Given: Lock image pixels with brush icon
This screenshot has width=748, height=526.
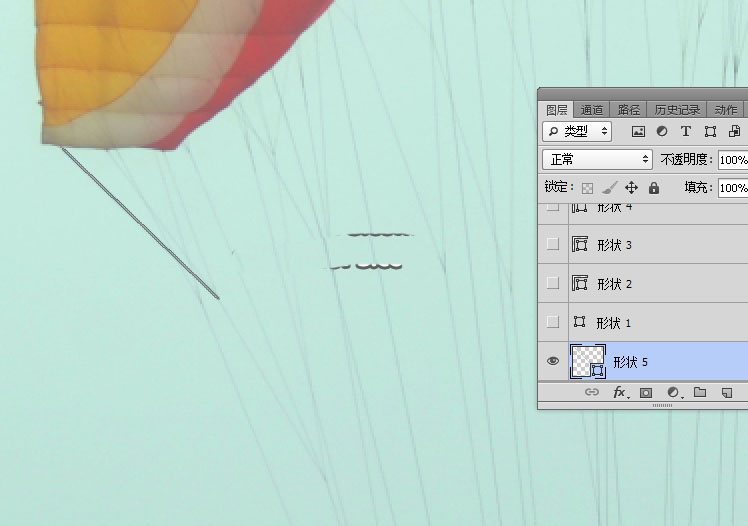Looking at the screenshot, I should [609, 188].
